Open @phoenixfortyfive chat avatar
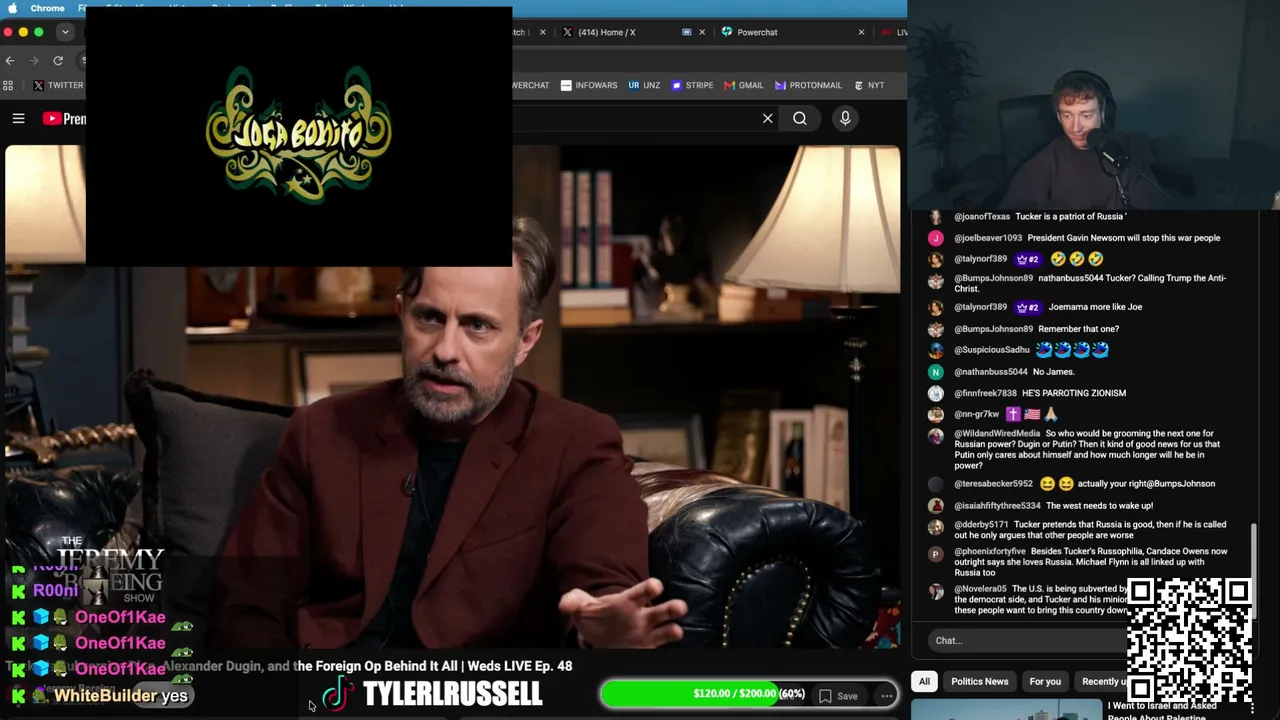Image resolution: width=1280 pixels, height=720 pixels. click(935, 553)
